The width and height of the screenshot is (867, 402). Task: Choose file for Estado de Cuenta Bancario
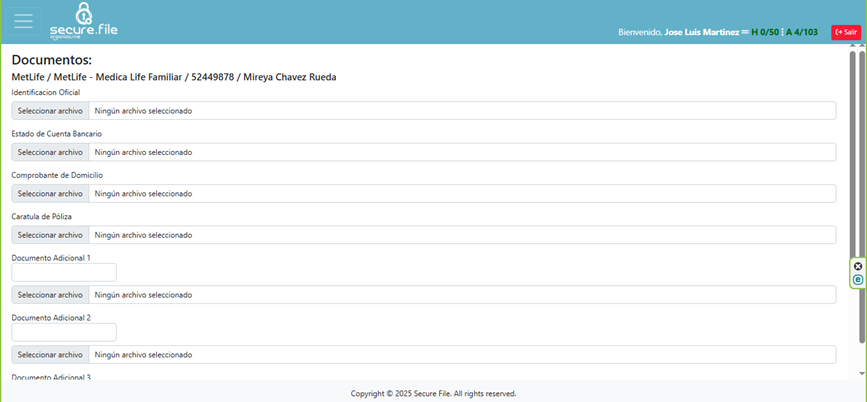coord(50,152)
